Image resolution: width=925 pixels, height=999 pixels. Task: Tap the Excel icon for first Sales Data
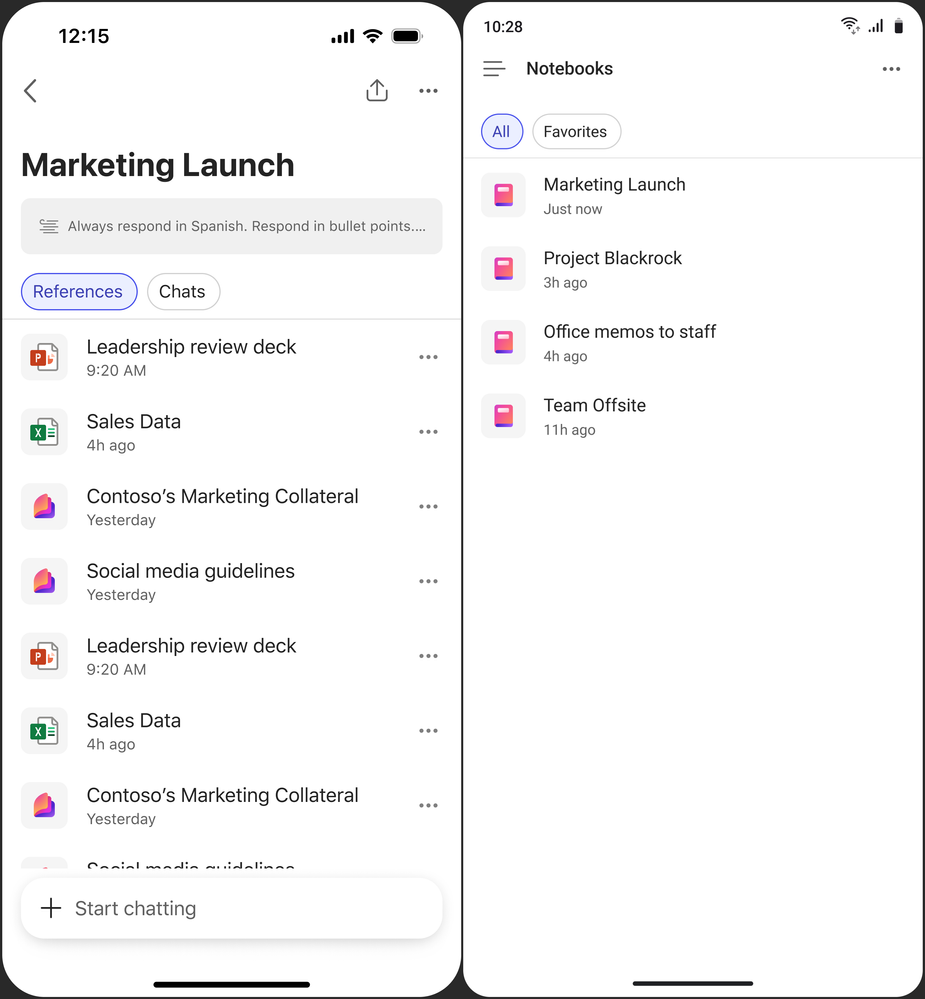44,432
